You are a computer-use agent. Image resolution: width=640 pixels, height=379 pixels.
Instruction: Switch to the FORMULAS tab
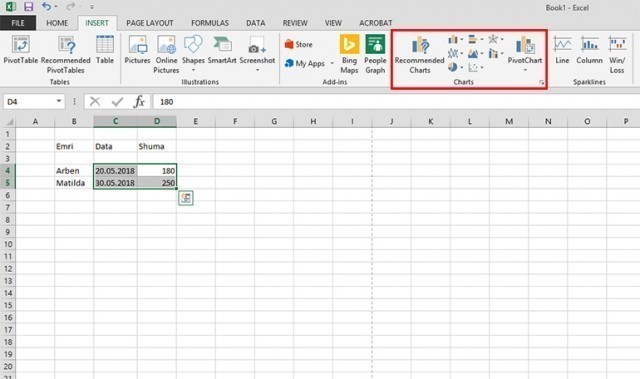pyautogui.click(x=210, y=23)
